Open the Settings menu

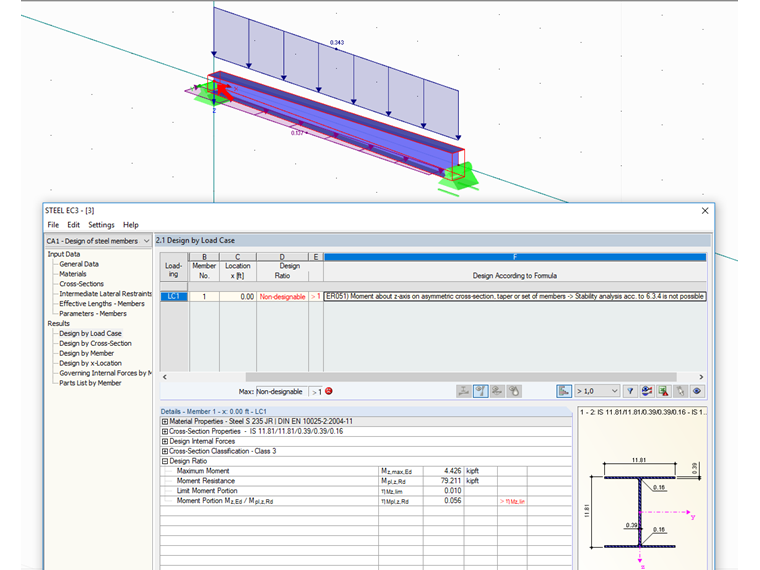coord(101,225)
